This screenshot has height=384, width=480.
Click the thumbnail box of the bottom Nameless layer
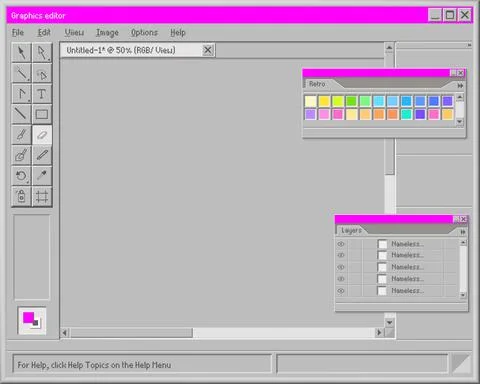[x=382, y=291]
